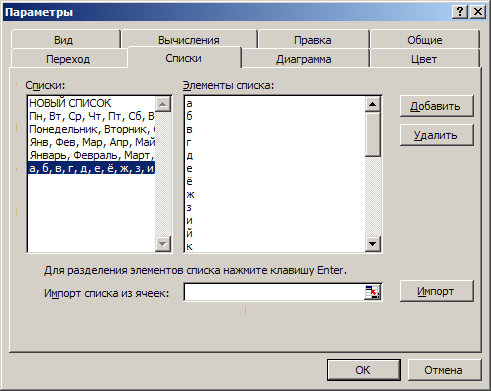Click element 'а' in Элементы списка

(189, 103)
